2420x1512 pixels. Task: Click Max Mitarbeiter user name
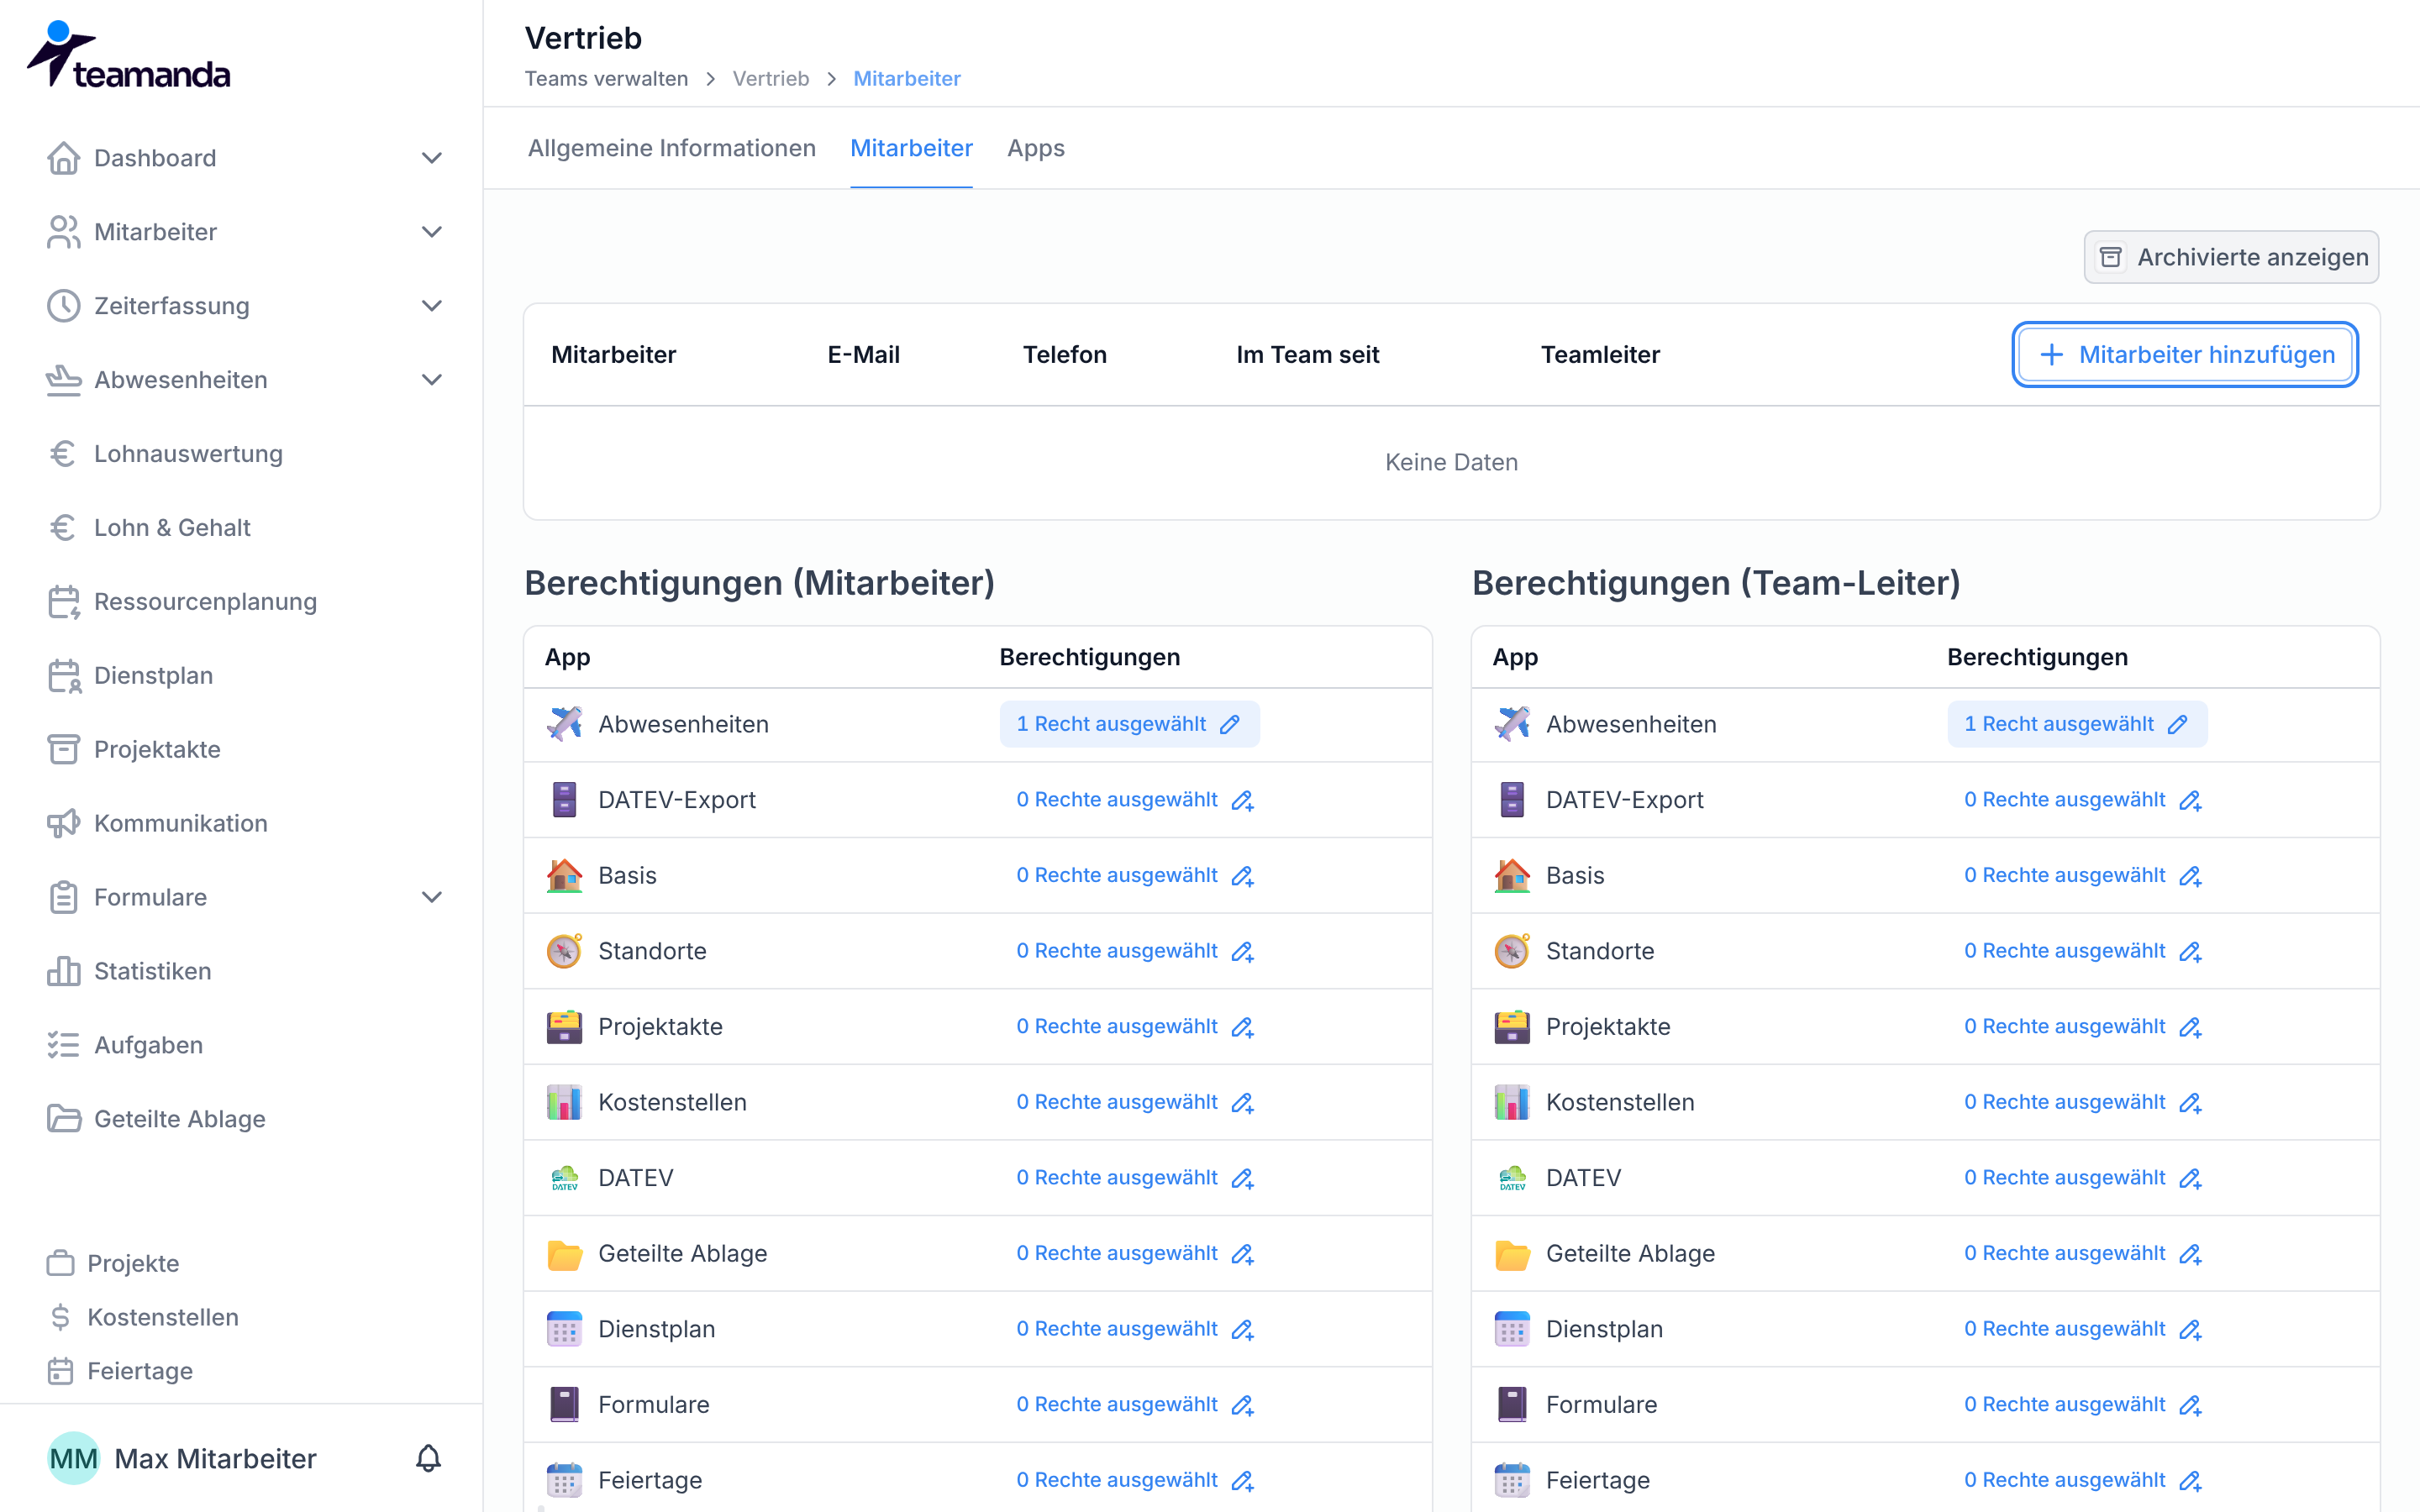click(216, 1459)
